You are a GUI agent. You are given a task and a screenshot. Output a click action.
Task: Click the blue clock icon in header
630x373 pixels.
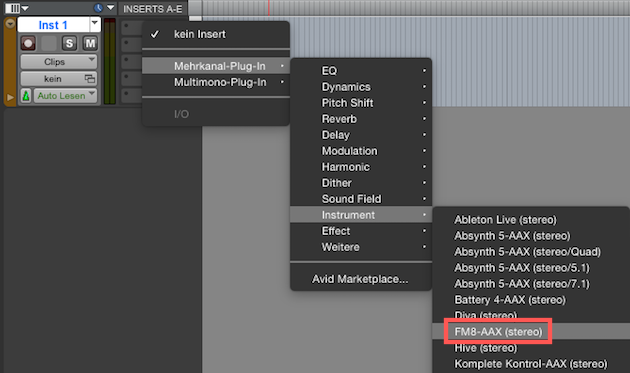[98, 8]
